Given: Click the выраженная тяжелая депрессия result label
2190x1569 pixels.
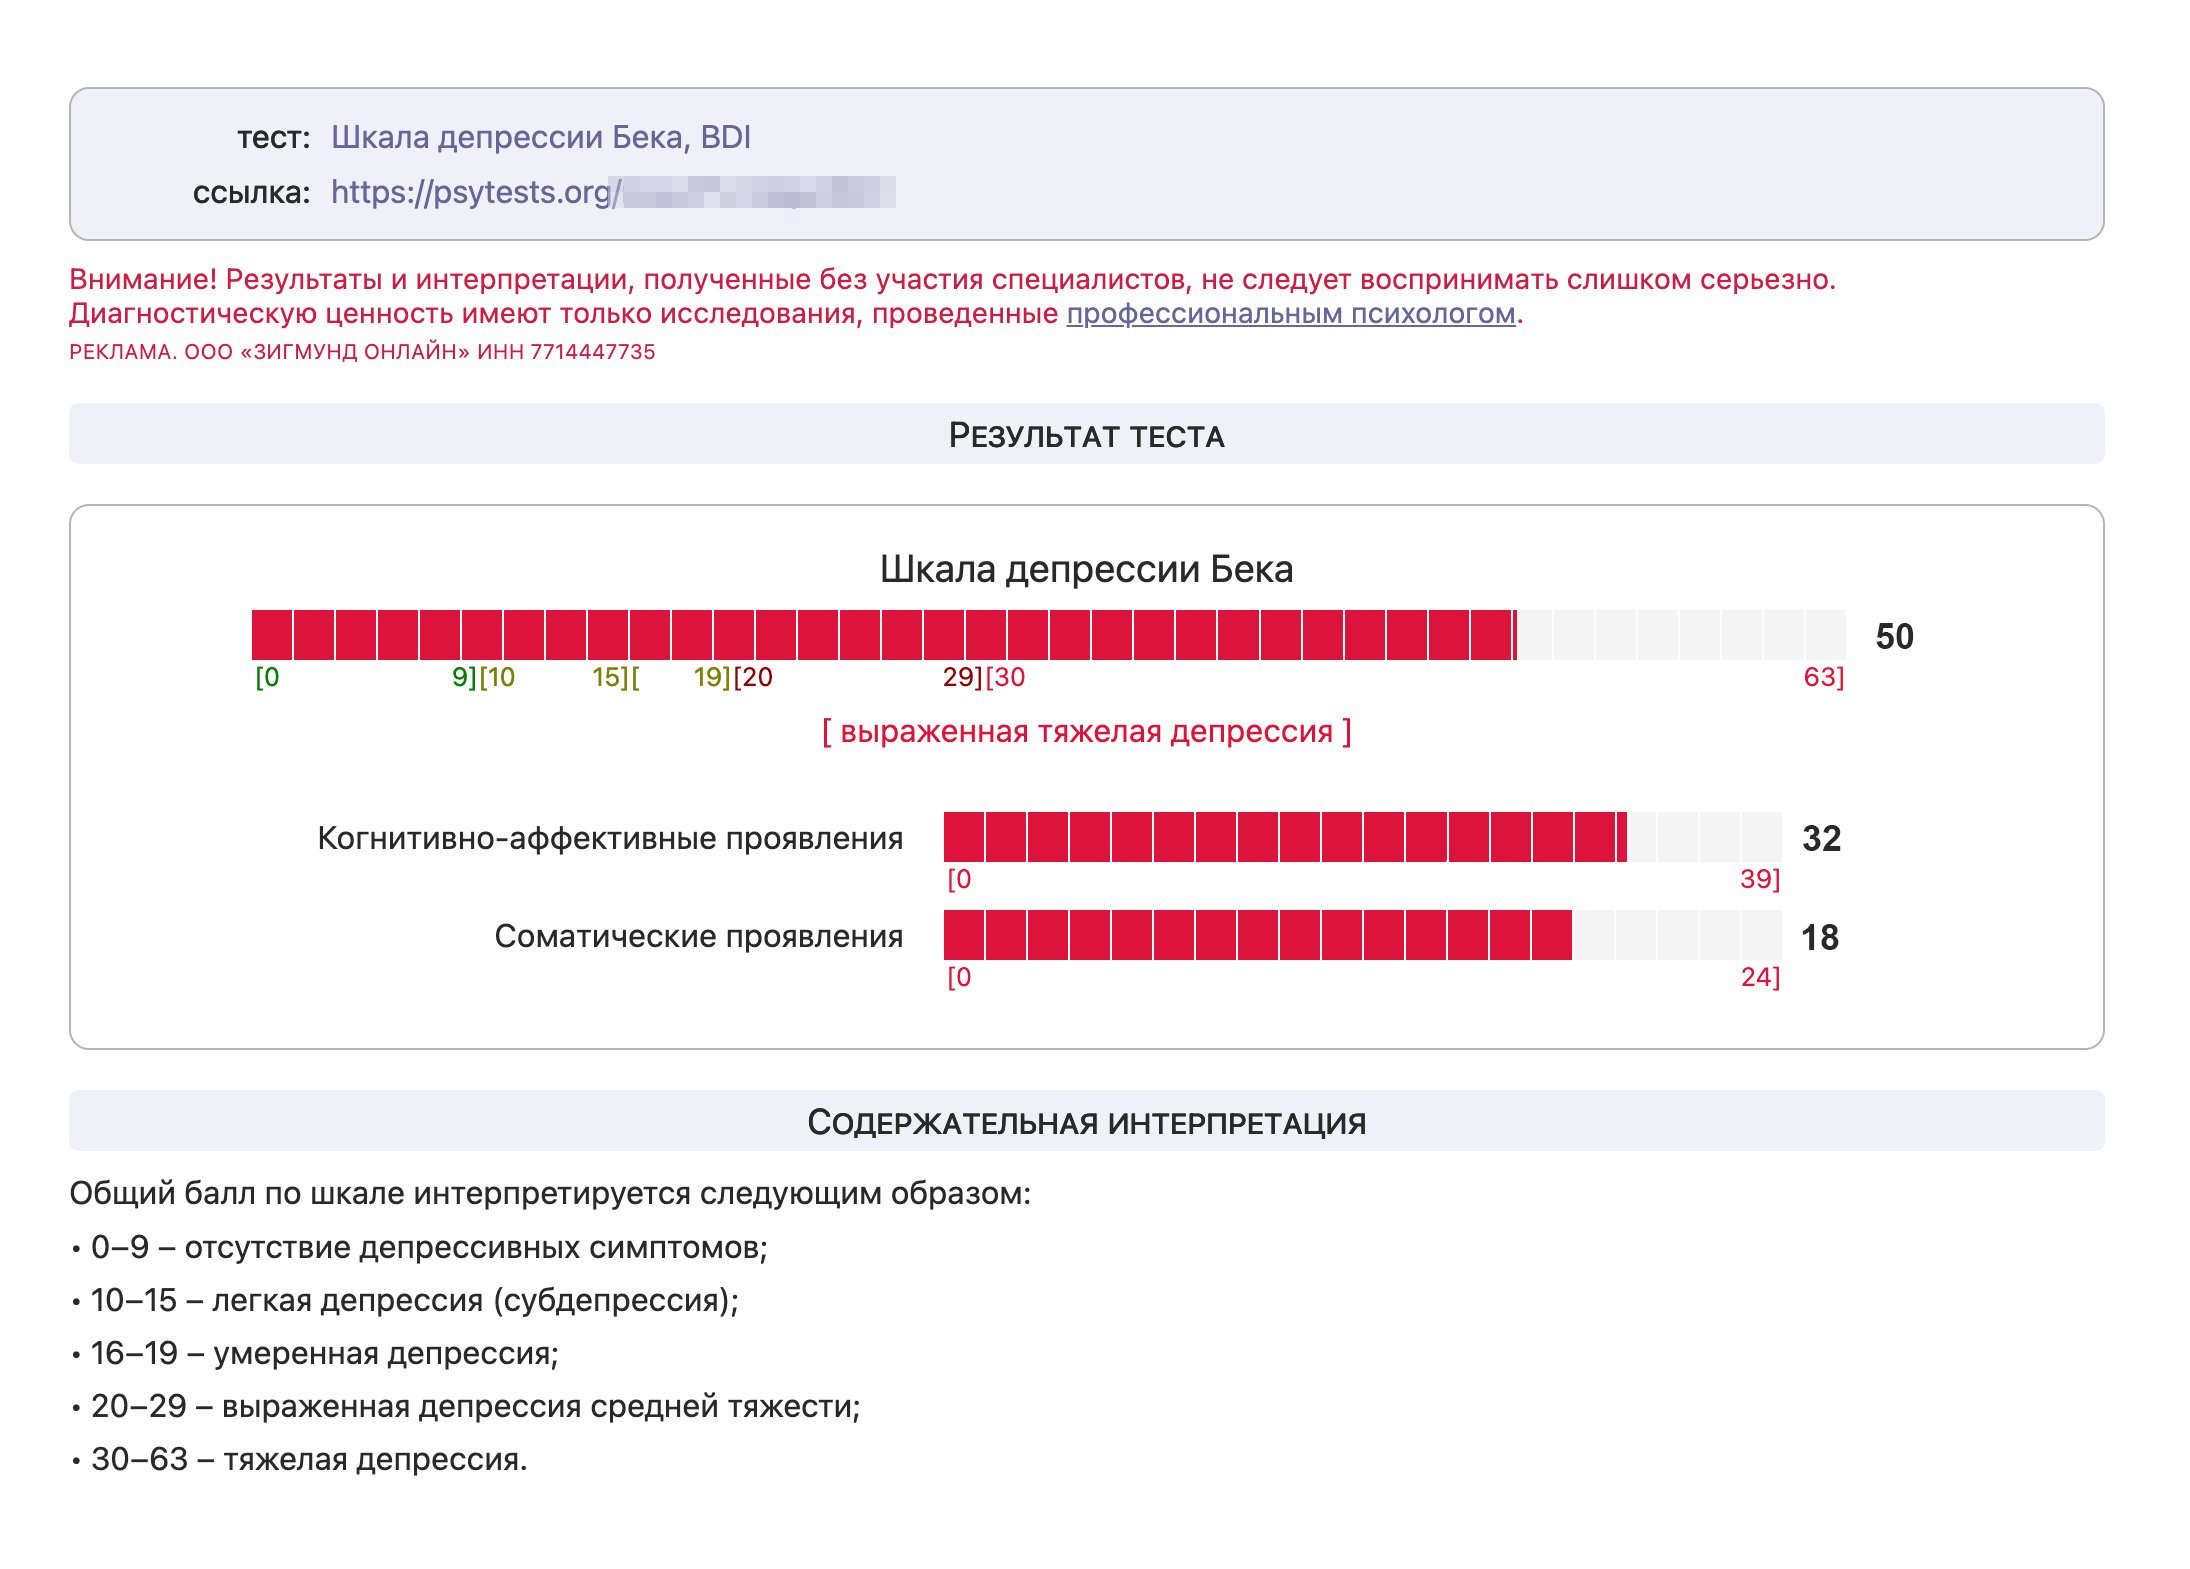Looking at the screenshot, I should [1087, 732].
